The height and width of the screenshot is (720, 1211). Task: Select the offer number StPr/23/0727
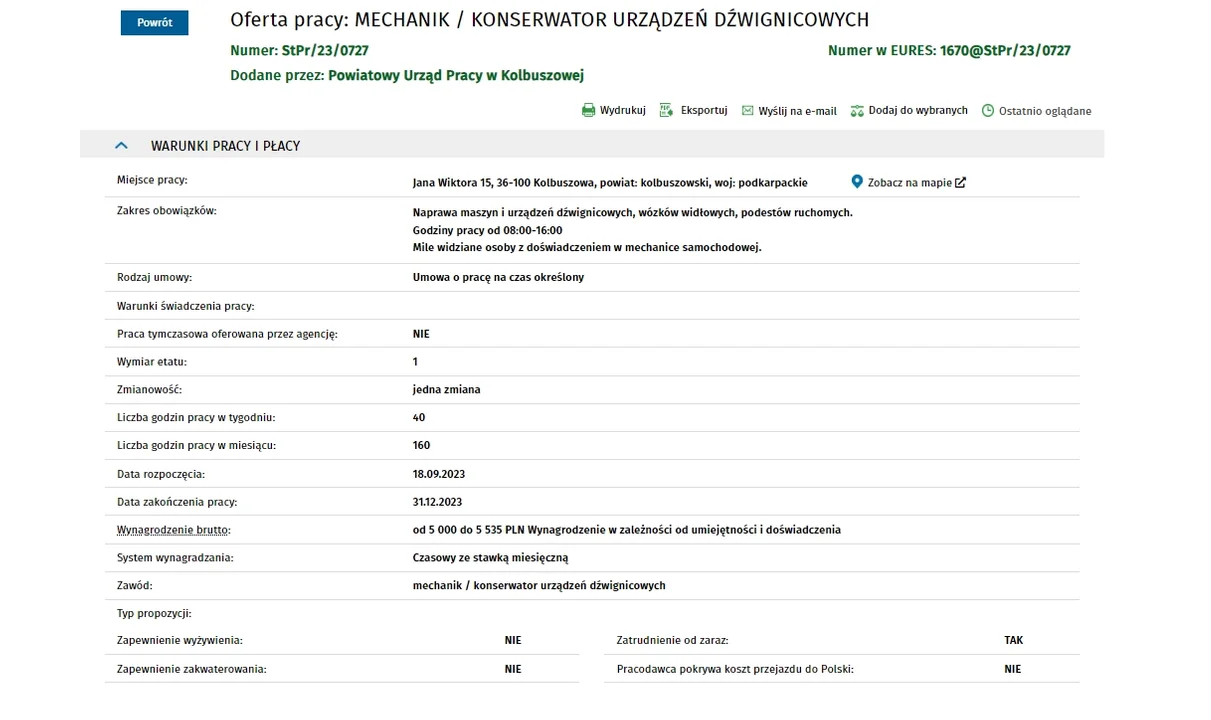point(326,50)
